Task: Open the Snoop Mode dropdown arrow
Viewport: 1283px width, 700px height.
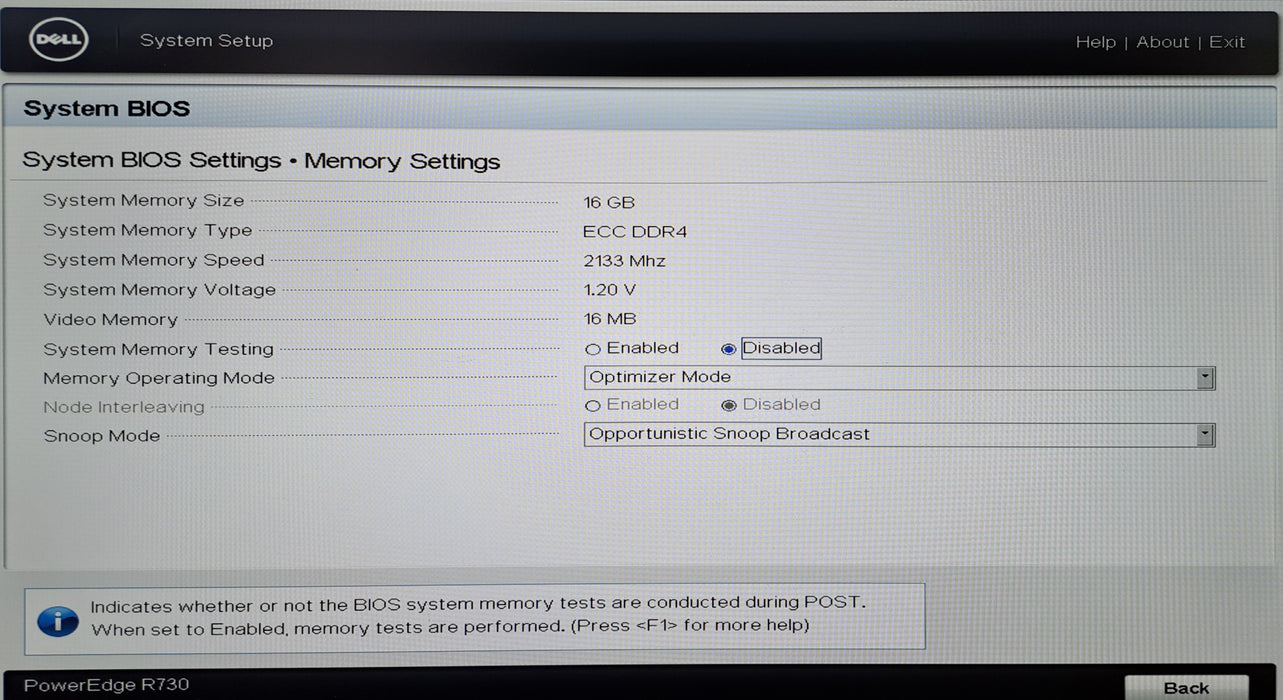Action: [1205, 435]
